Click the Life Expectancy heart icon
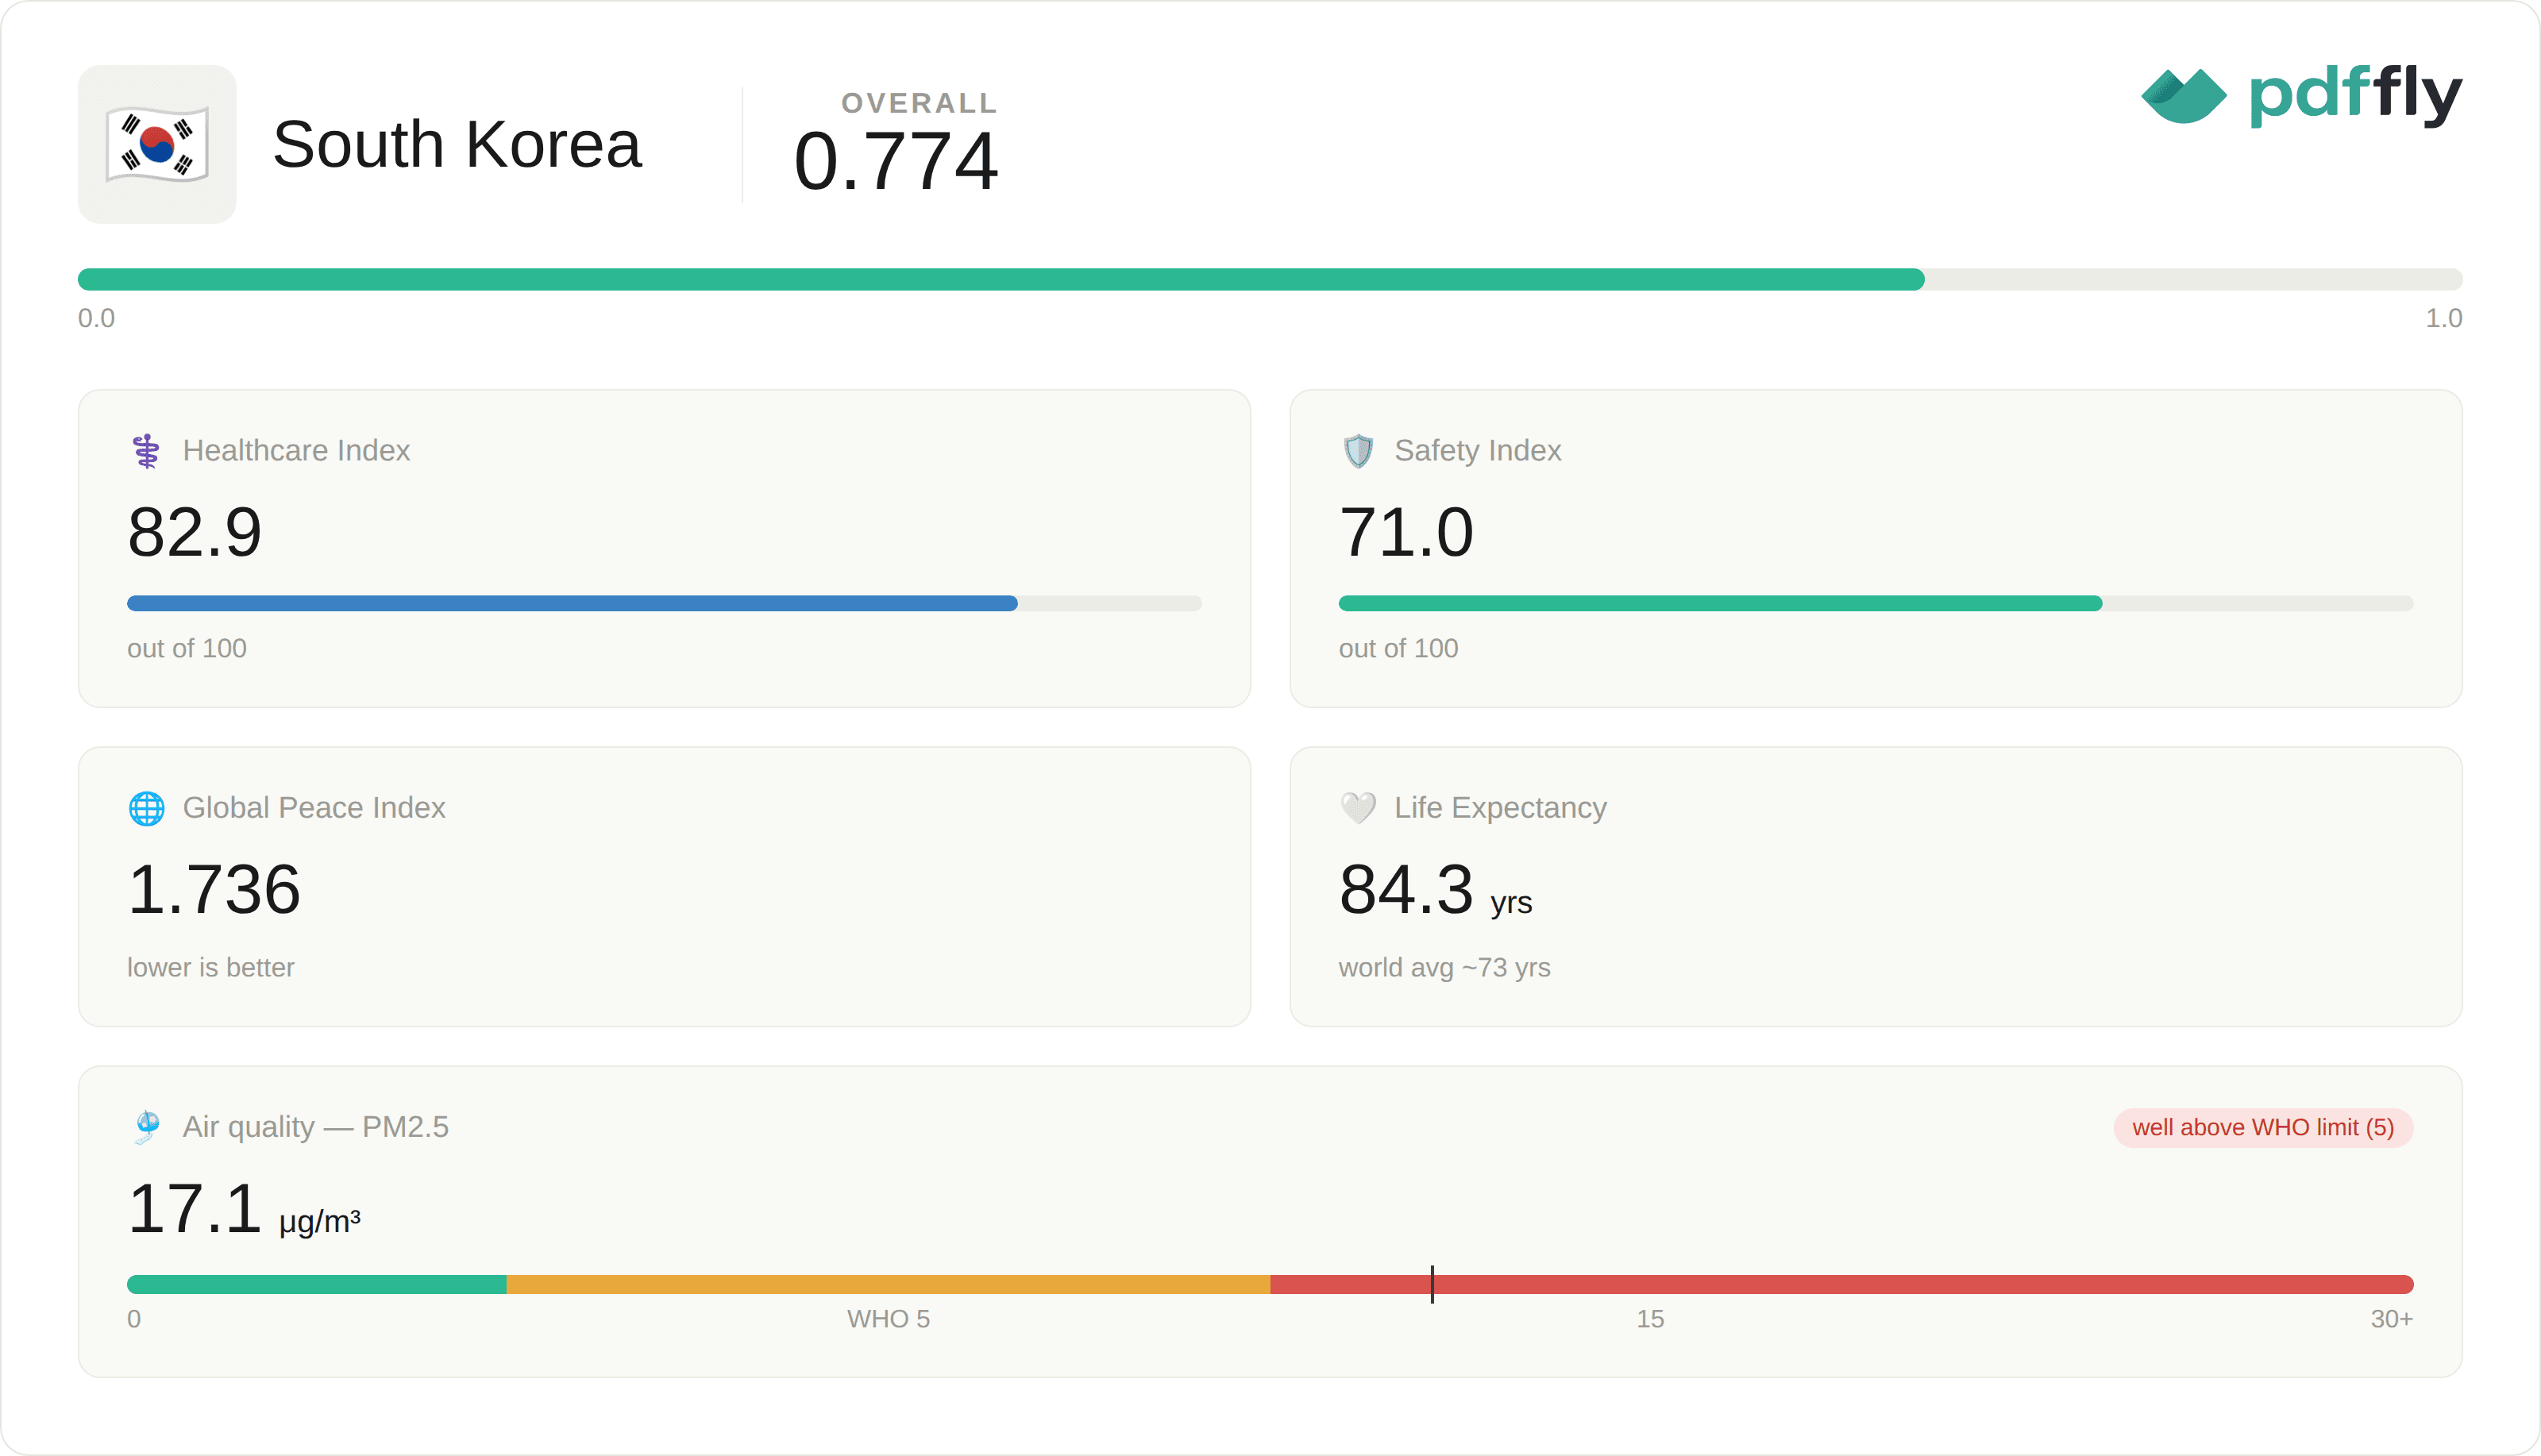 click(1358, 808)
